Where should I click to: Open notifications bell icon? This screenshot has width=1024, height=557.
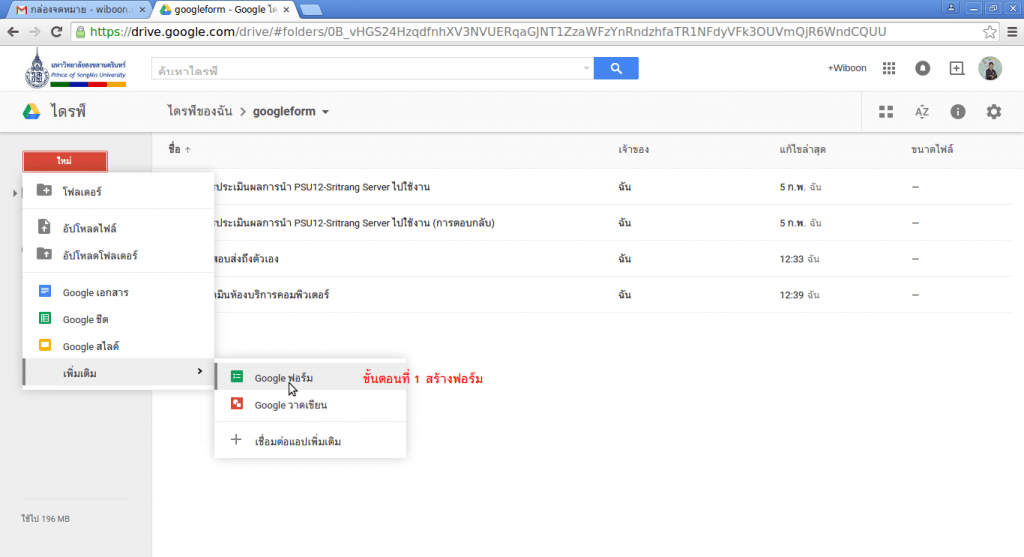tap(922, 68)
